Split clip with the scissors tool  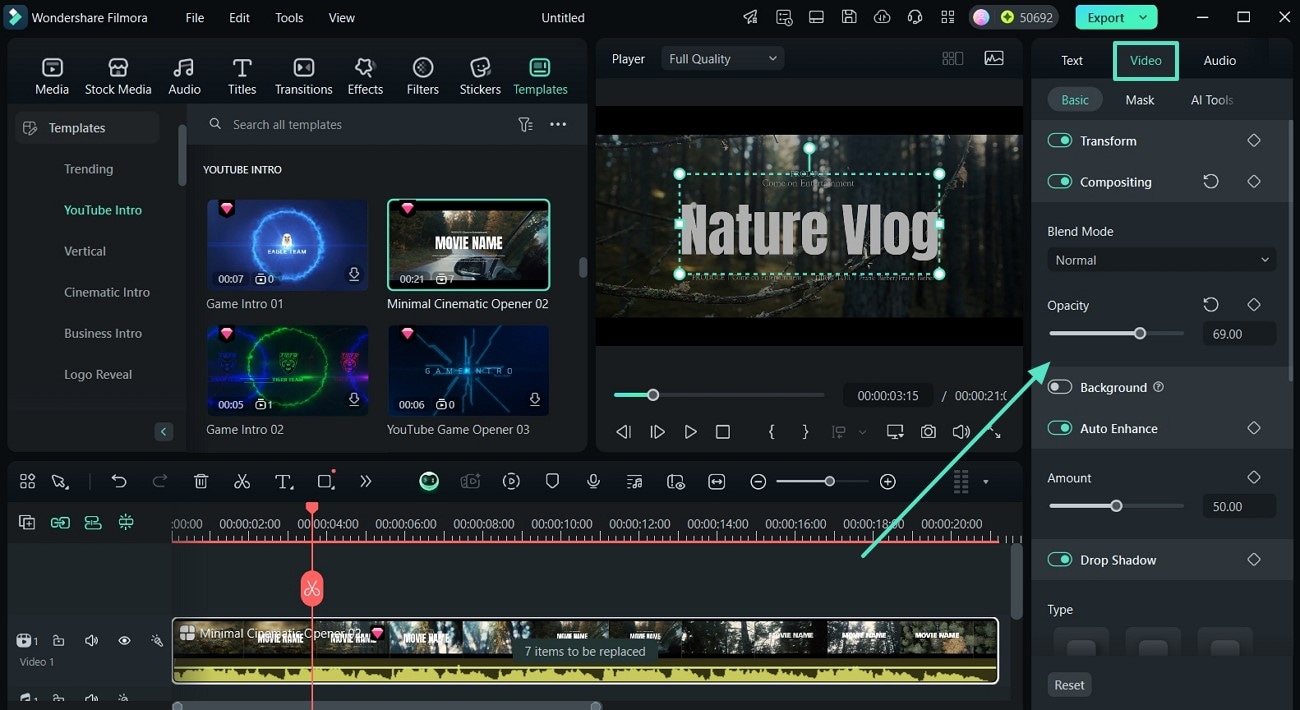click(x=242, y=481)
